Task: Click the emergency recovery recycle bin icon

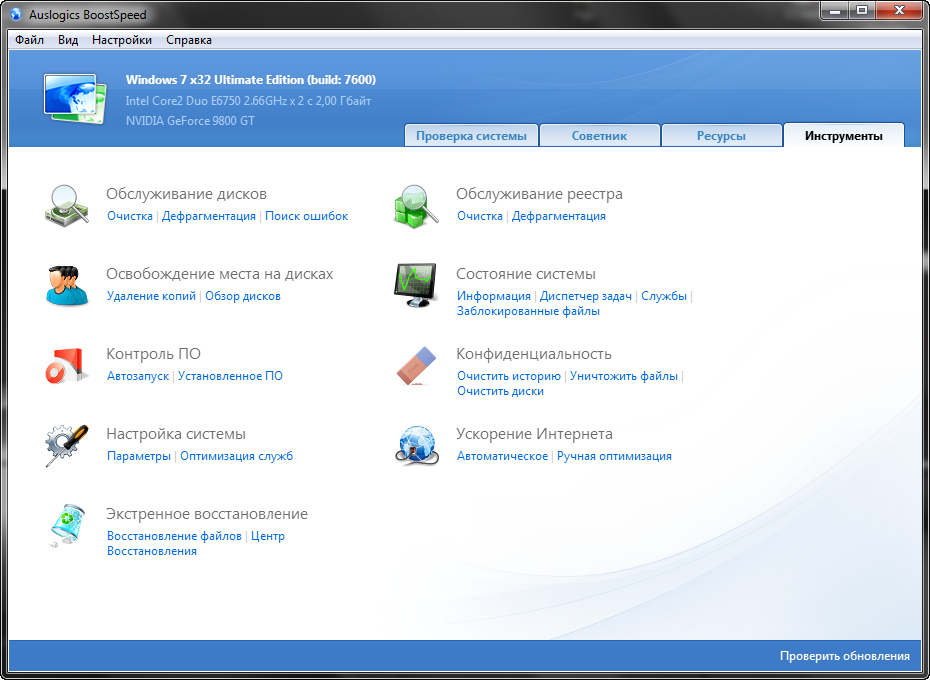Action: 66,525
